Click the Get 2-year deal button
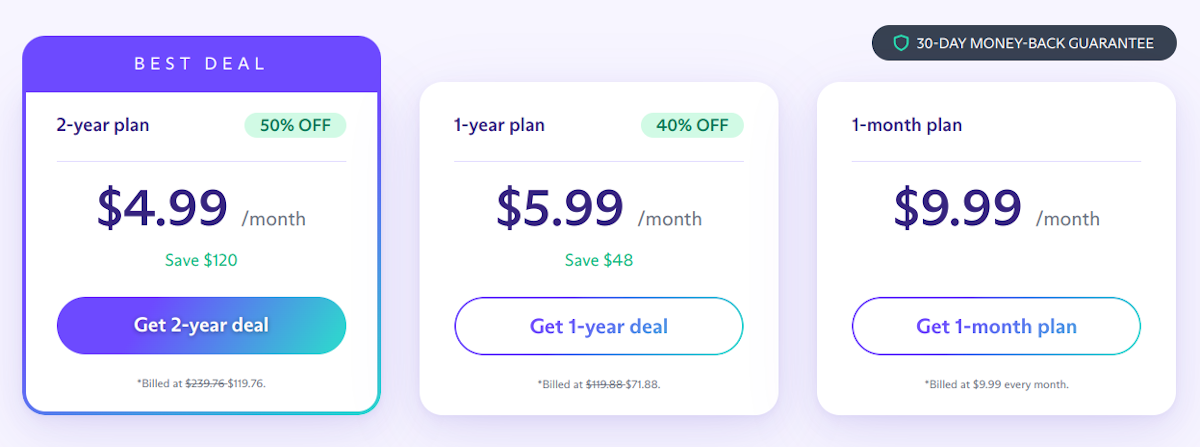The image size is (1200, 447). 201,325
